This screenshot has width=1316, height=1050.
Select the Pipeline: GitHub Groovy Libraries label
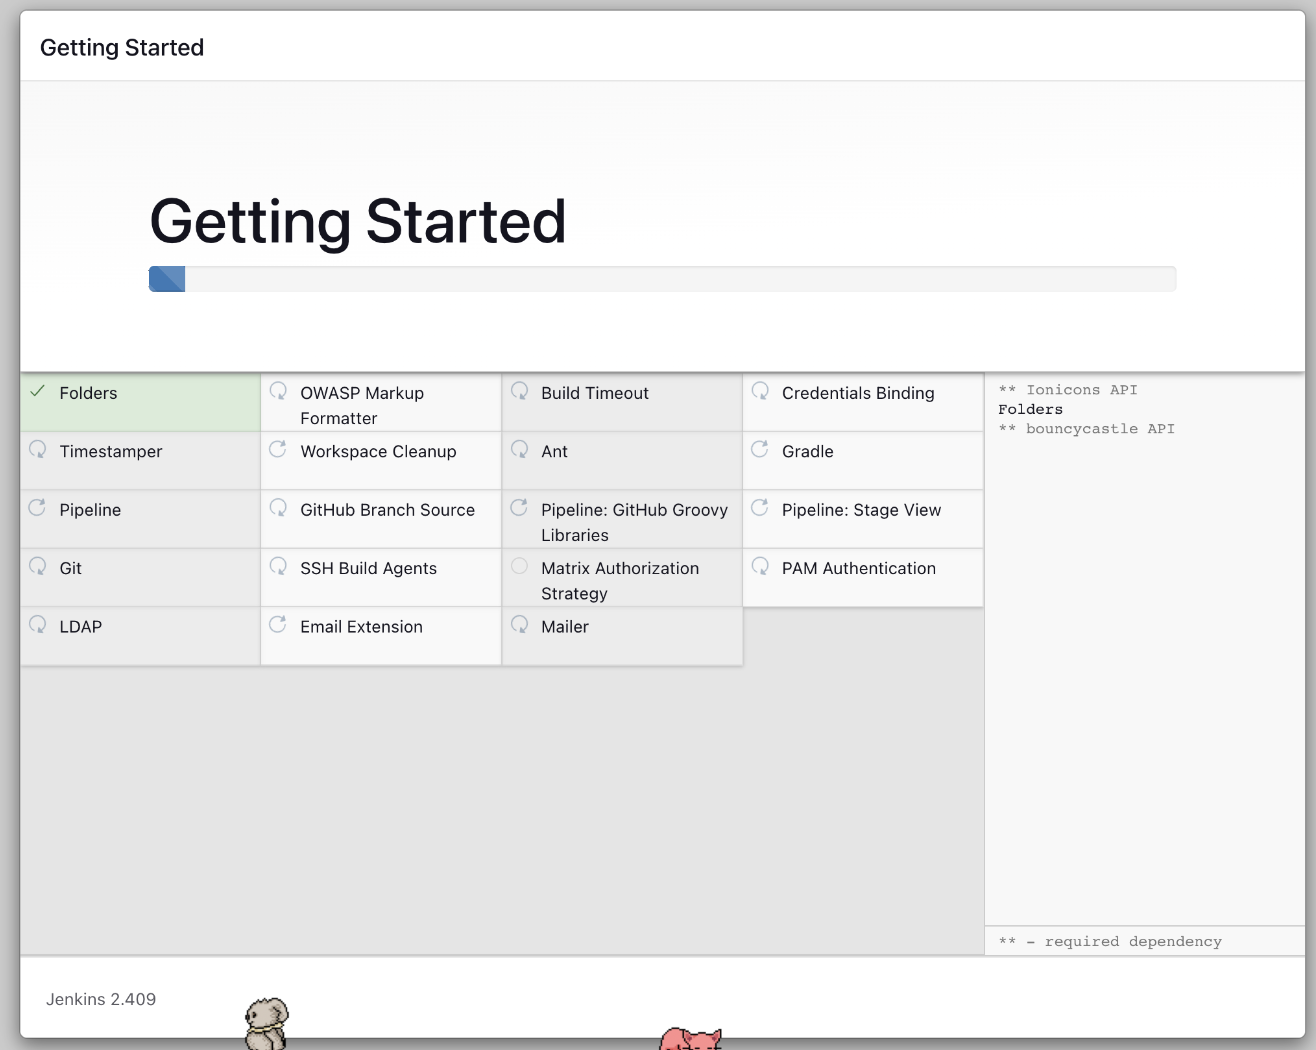pos(635,522)
